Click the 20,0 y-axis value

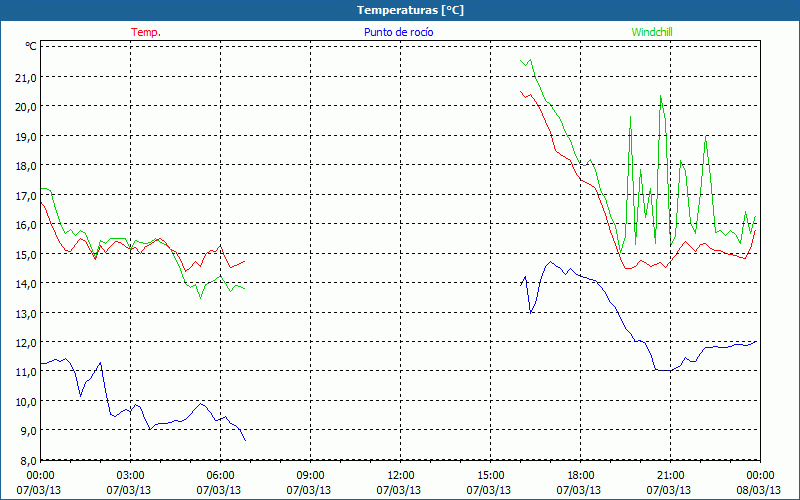(27, 107)
